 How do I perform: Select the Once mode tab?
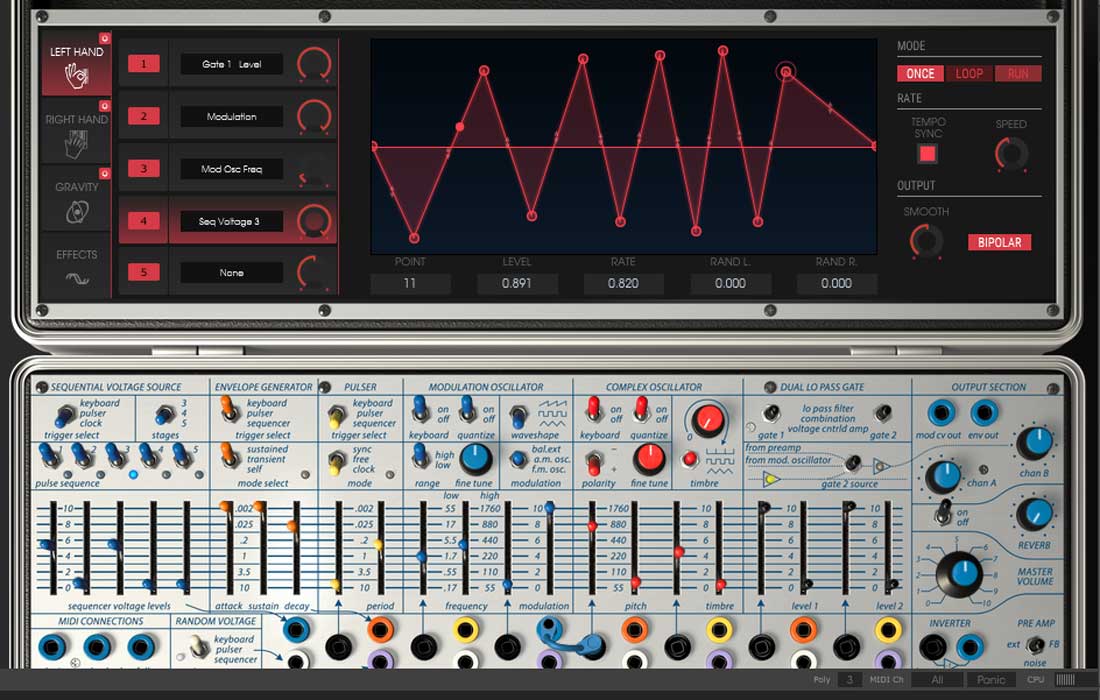click(x=920, y=74)
